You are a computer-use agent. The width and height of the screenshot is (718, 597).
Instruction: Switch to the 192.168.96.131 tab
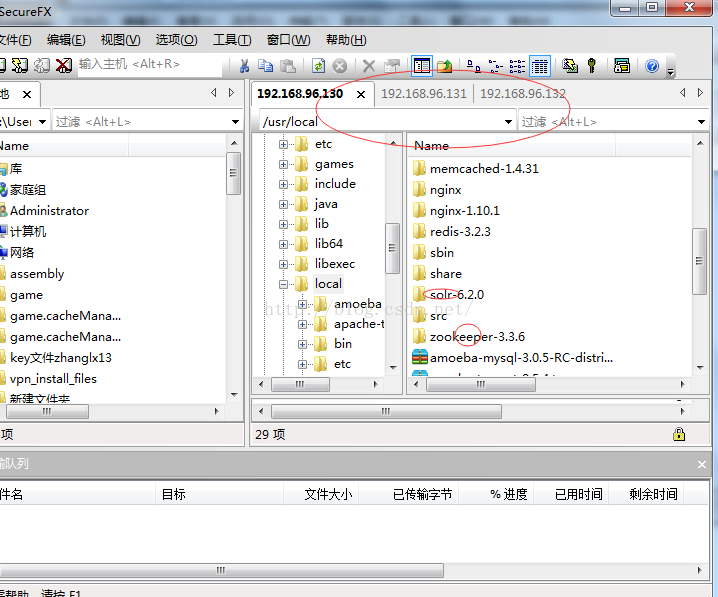[424, 93]
